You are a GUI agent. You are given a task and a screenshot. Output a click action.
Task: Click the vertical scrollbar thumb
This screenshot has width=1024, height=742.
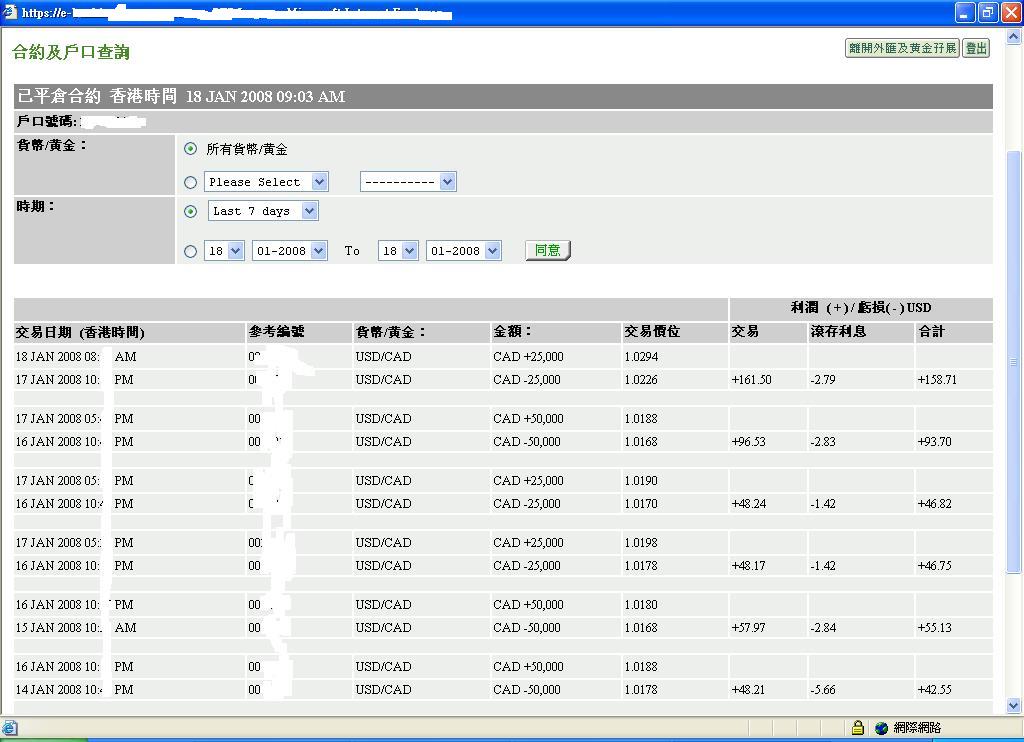click(x=1014, y=363)
